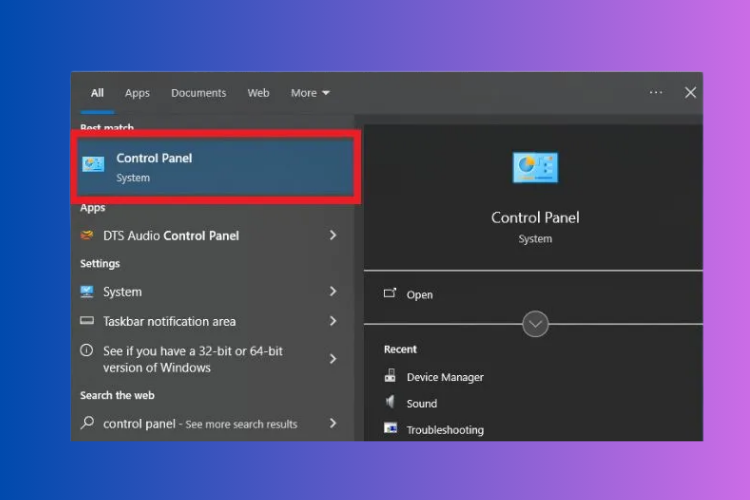Click the large Control Panel icon in preview pane
This screenshot has width=750, height=500.
point(535,167)
